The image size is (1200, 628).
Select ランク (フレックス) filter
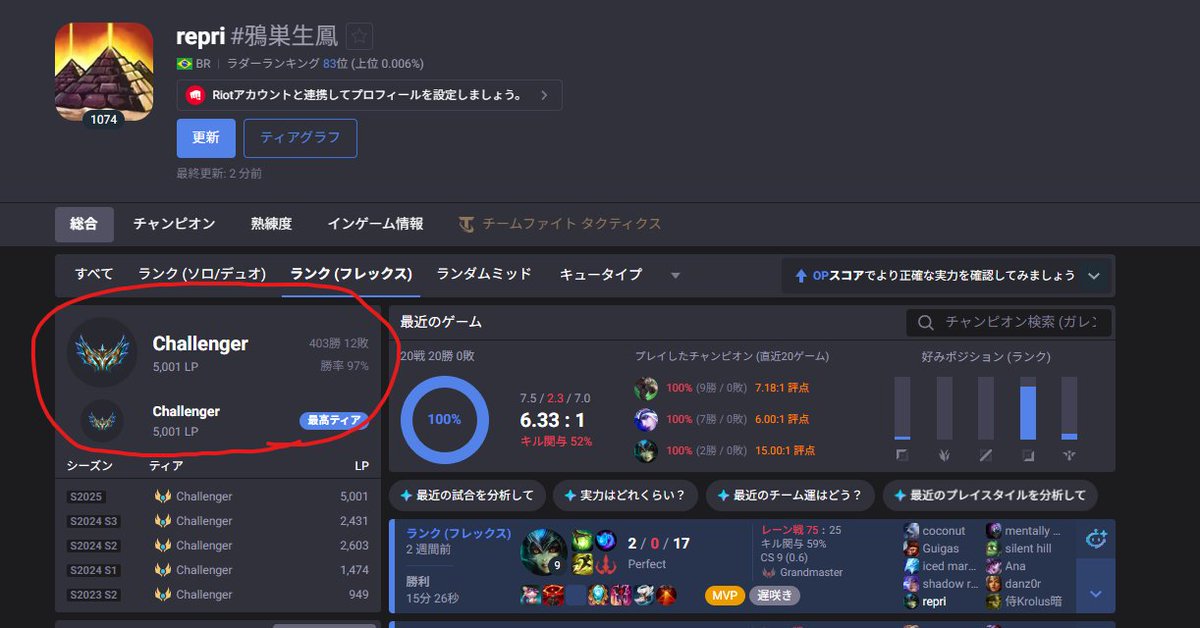point(351,274)
